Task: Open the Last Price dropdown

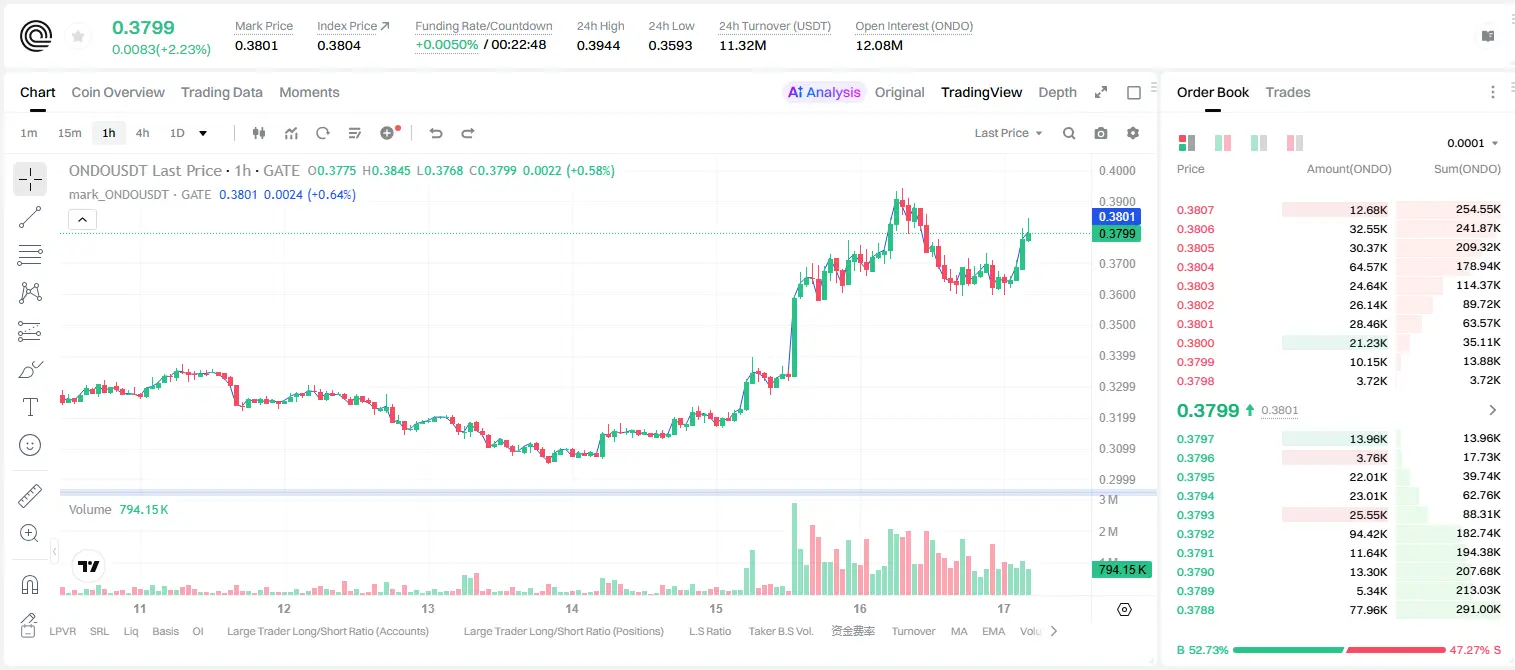Action: coord(1008,133)
